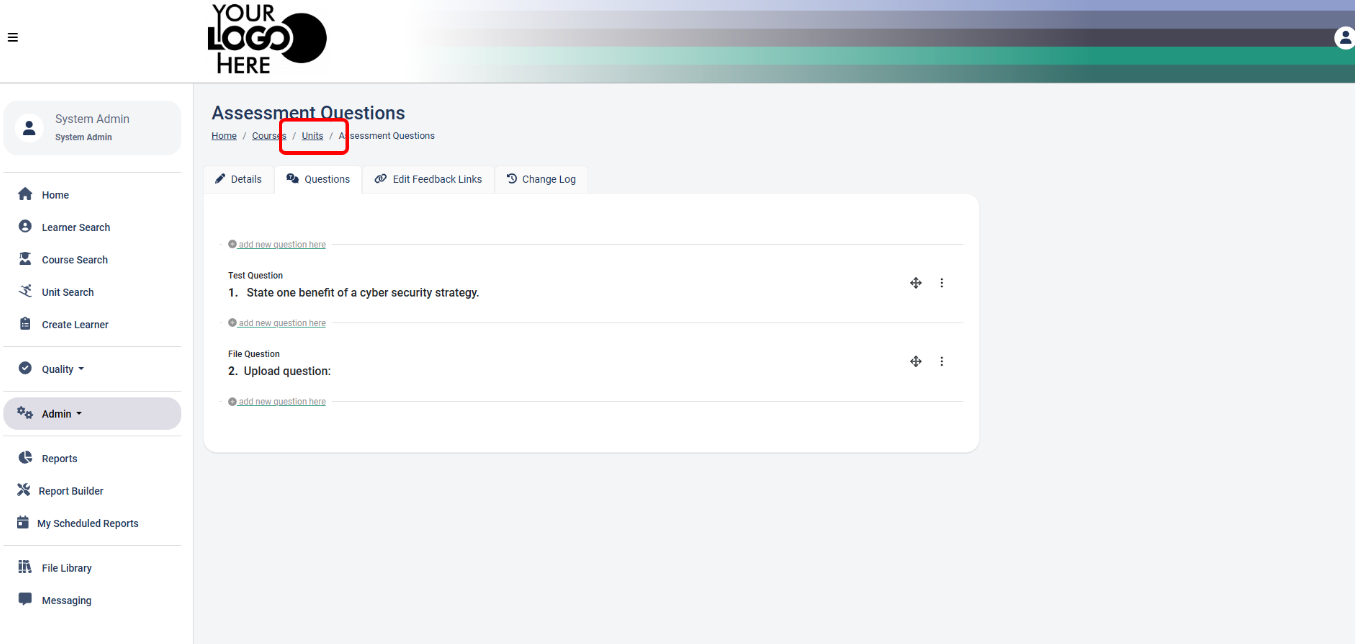Select the Questions tab
Viewport: 1355px width, 644px height.
coord(318,180)
